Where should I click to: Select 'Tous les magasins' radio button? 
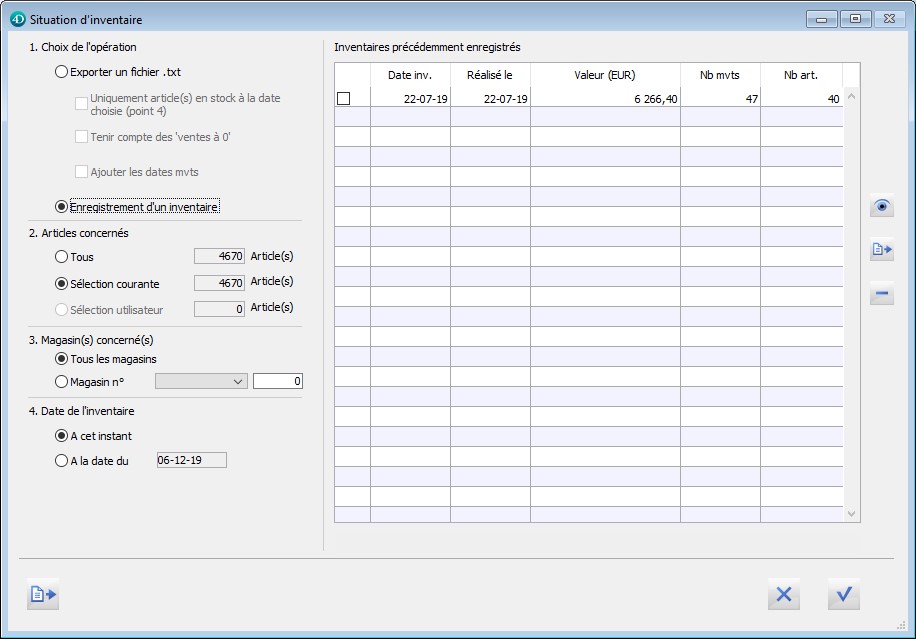pos(62,359)
